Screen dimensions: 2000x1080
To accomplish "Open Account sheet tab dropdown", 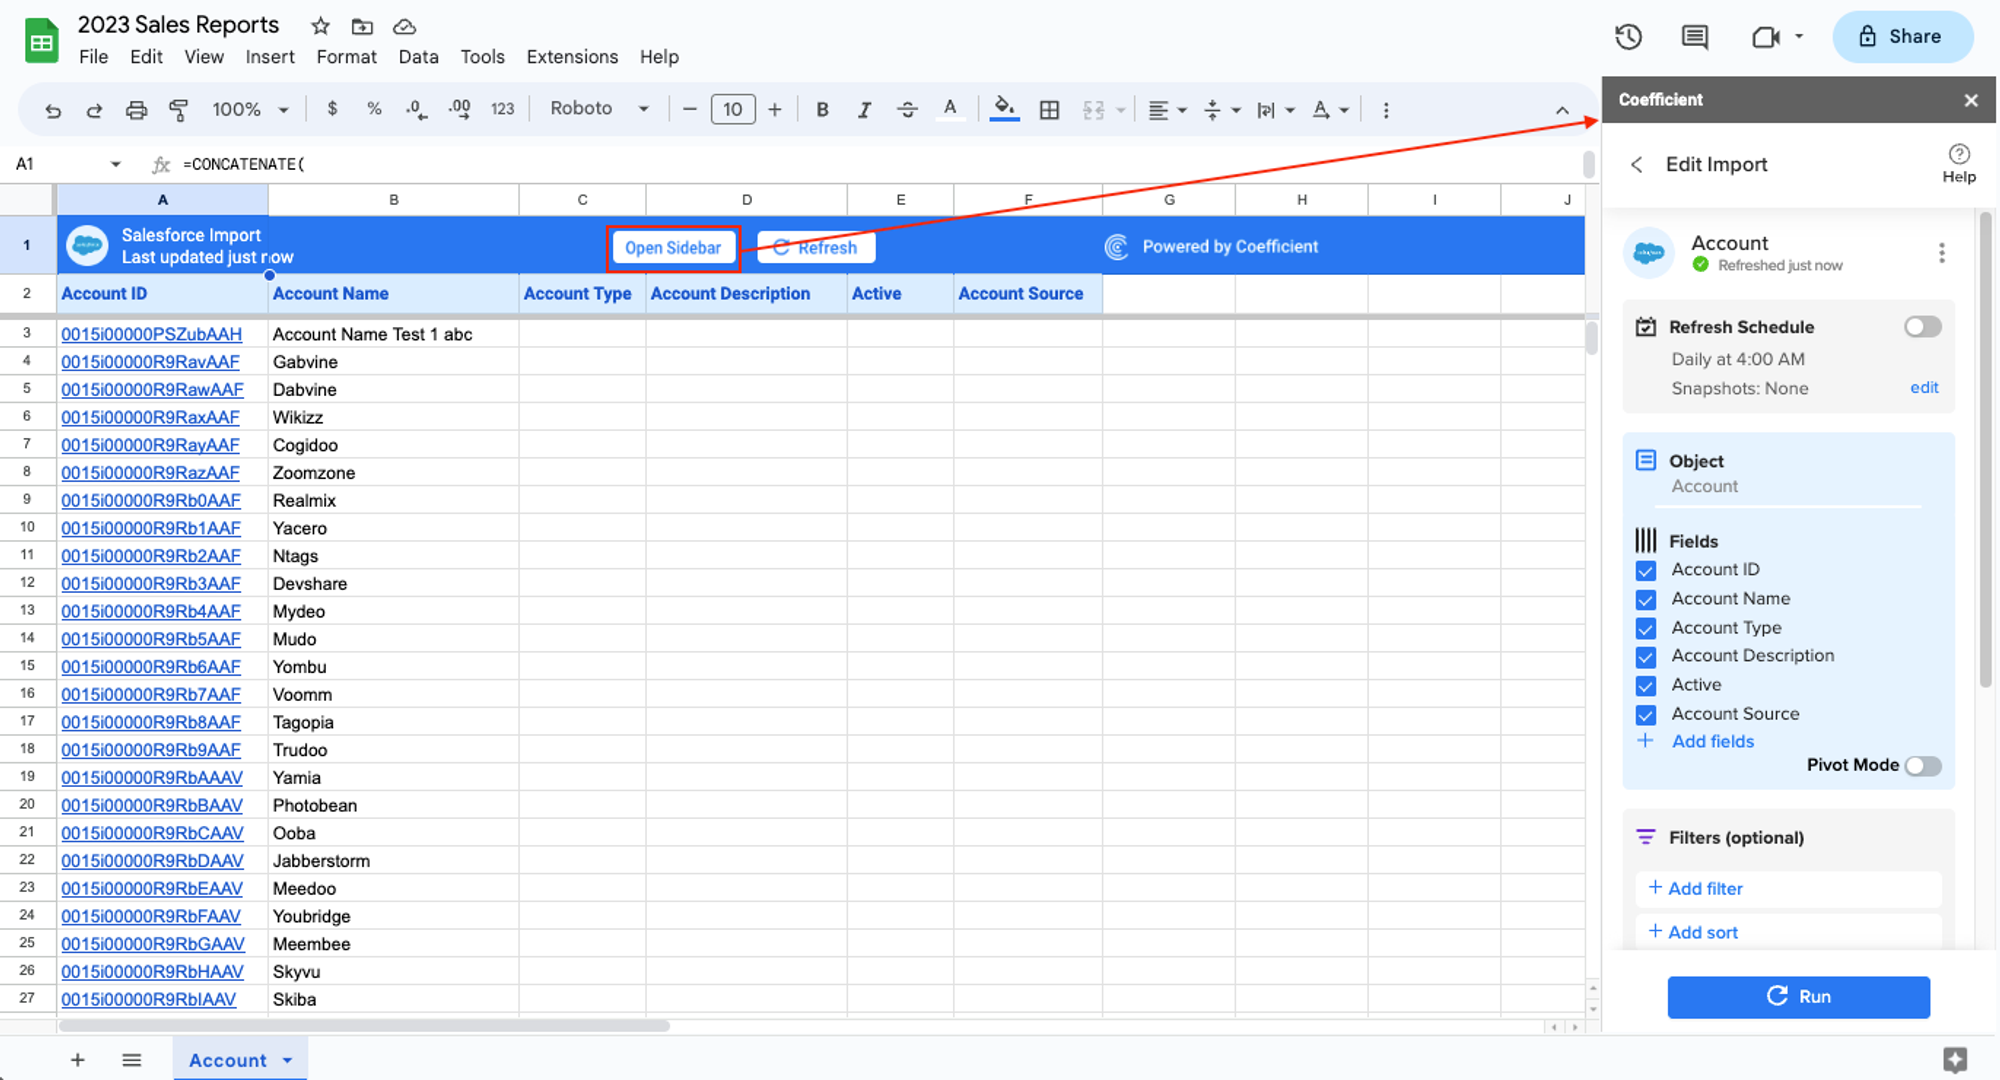I will pos(288,1060).
